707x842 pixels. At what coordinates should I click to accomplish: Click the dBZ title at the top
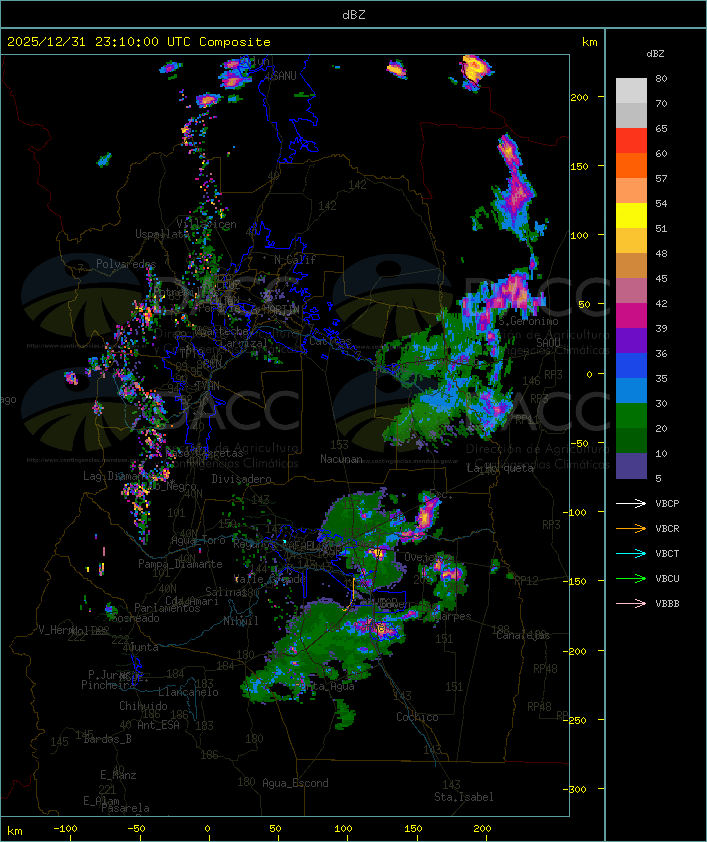[x=354, y=14]
